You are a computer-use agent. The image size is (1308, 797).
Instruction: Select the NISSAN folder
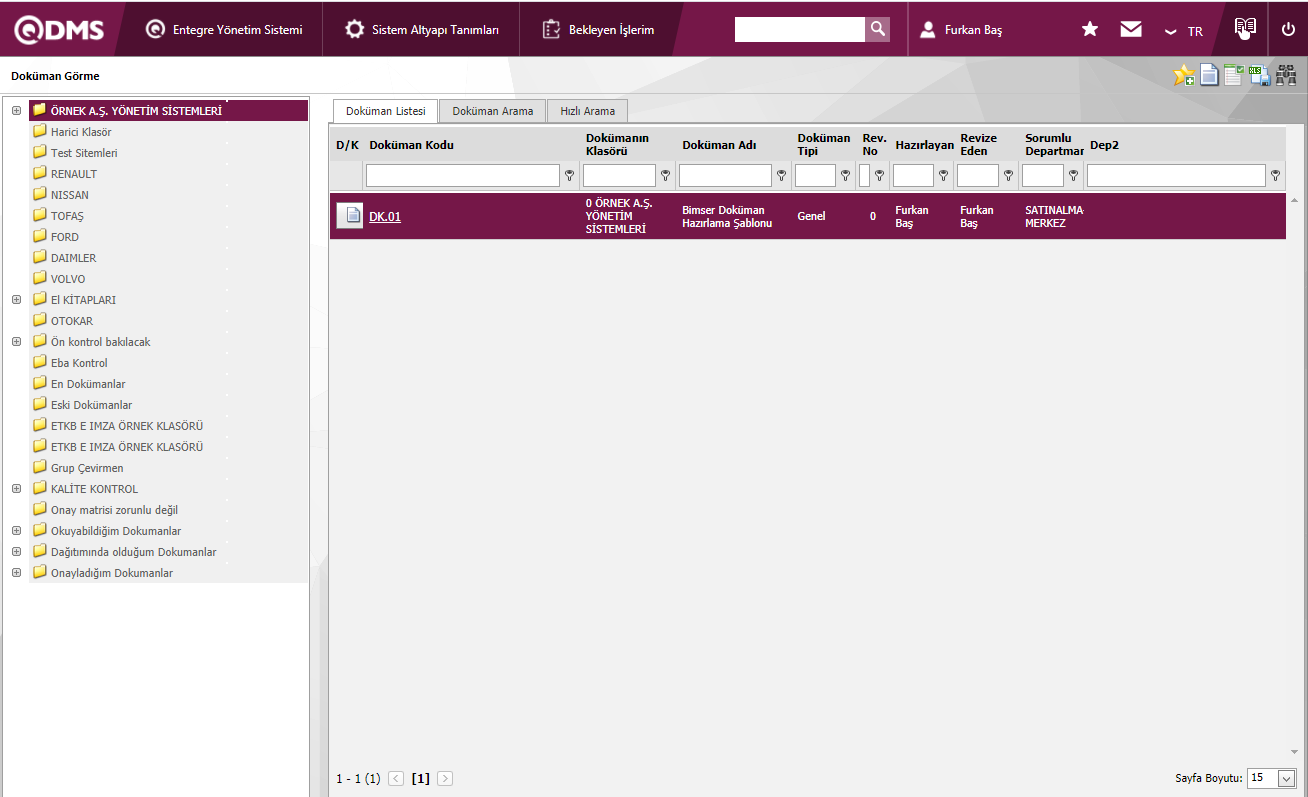pos(70,195)
